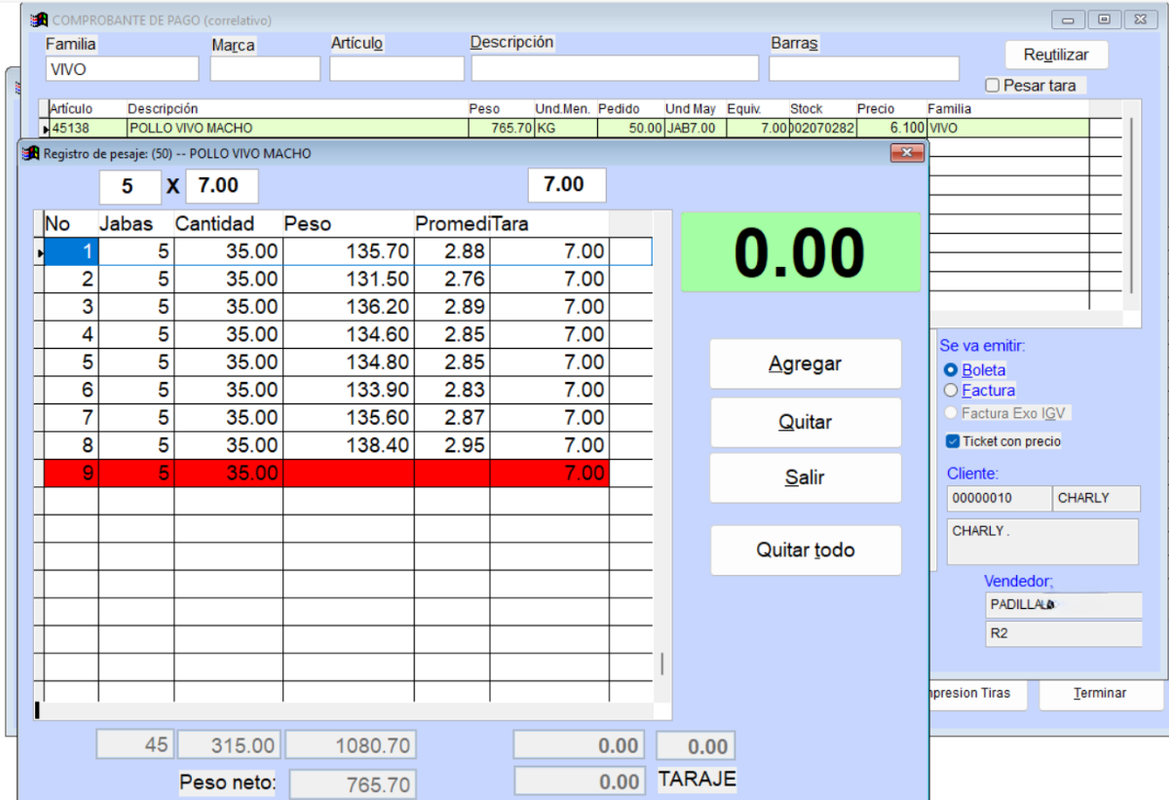
Task: Click the Cliente code field 00000010
Action: click(998, 498)
